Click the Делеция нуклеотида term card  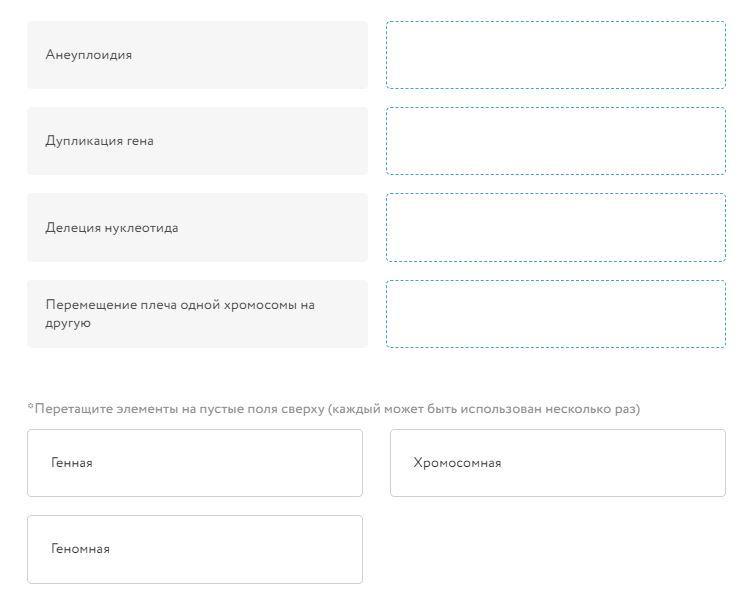pyautogui.click(x=198, y=228)
